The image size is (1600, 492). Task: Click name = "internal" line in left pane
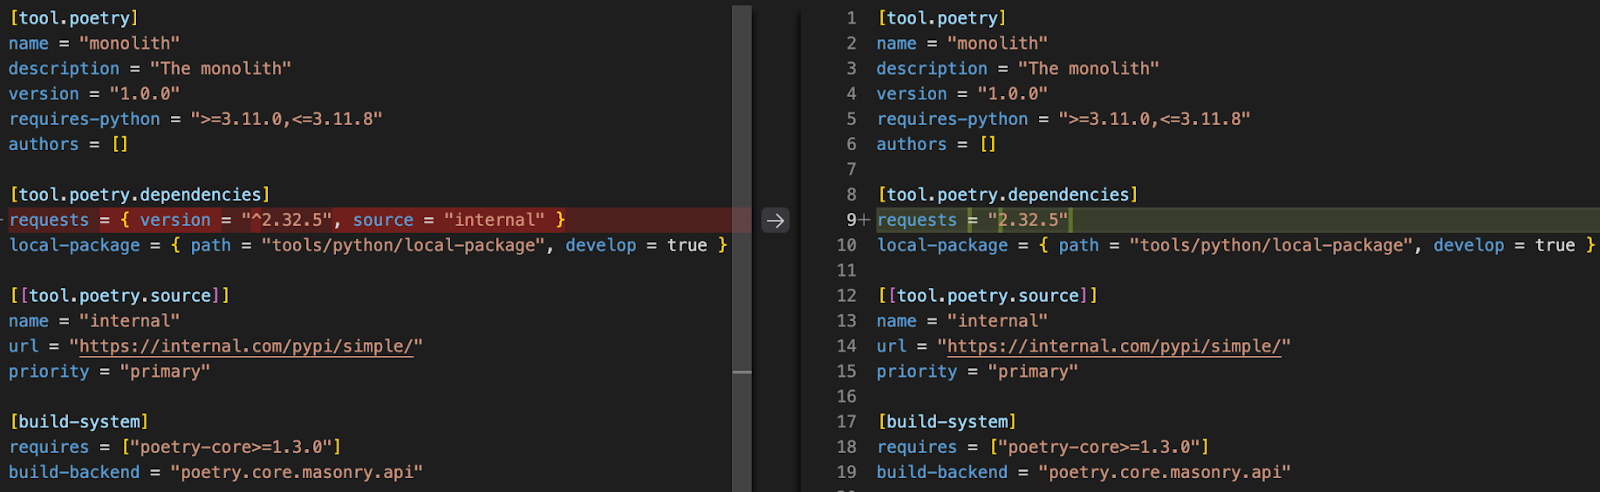94,321
